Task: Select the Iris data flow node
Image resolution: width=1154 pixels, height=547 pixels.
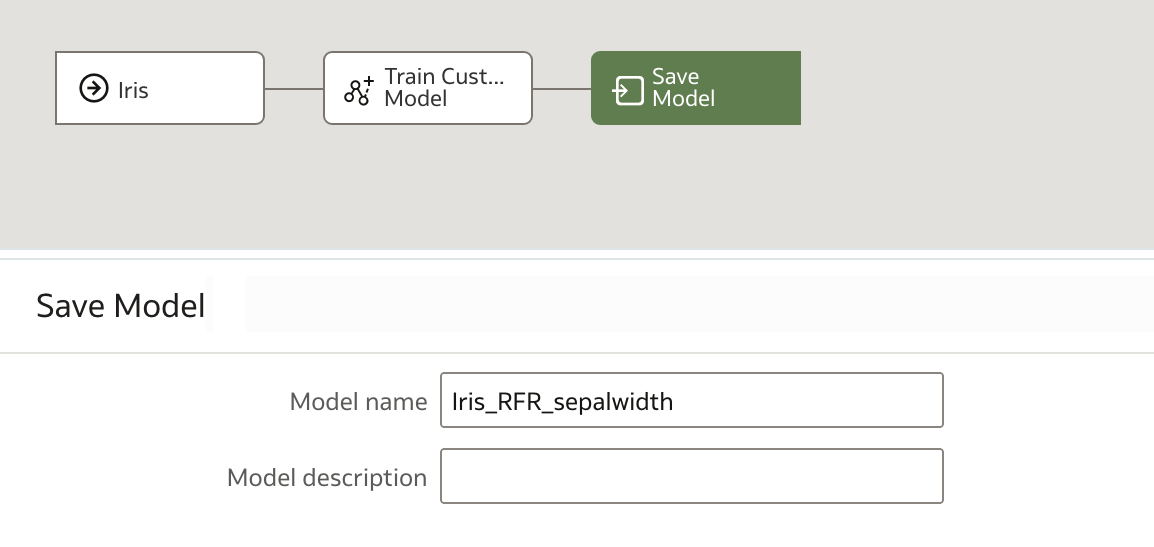Action: pyautogui.click(x=160, y=88)
